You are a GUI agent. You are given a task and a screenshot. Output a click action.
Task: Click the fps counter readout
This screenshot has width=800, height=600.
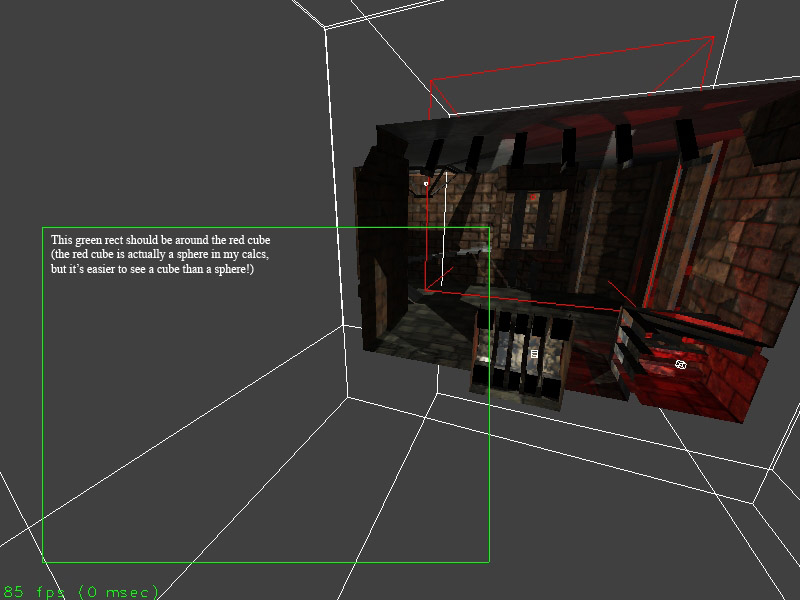[81, 592]
